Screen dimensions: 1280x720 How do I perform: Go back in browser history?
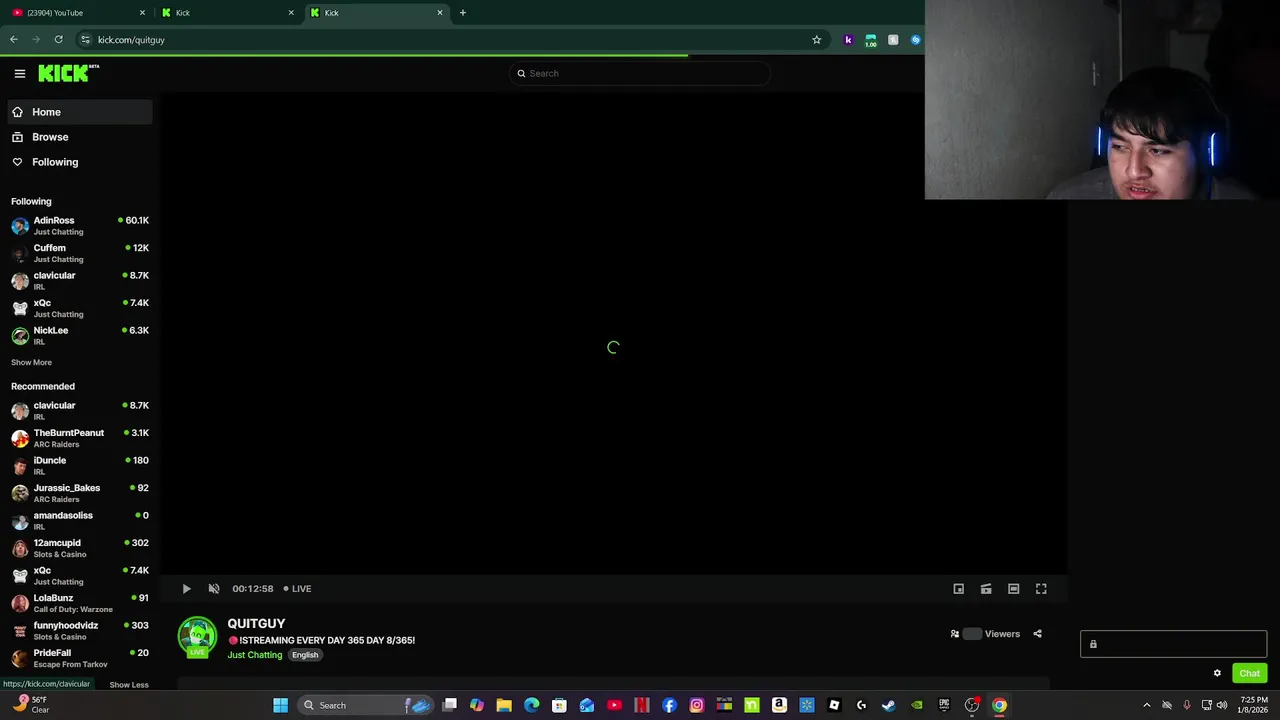pos(14,40)
